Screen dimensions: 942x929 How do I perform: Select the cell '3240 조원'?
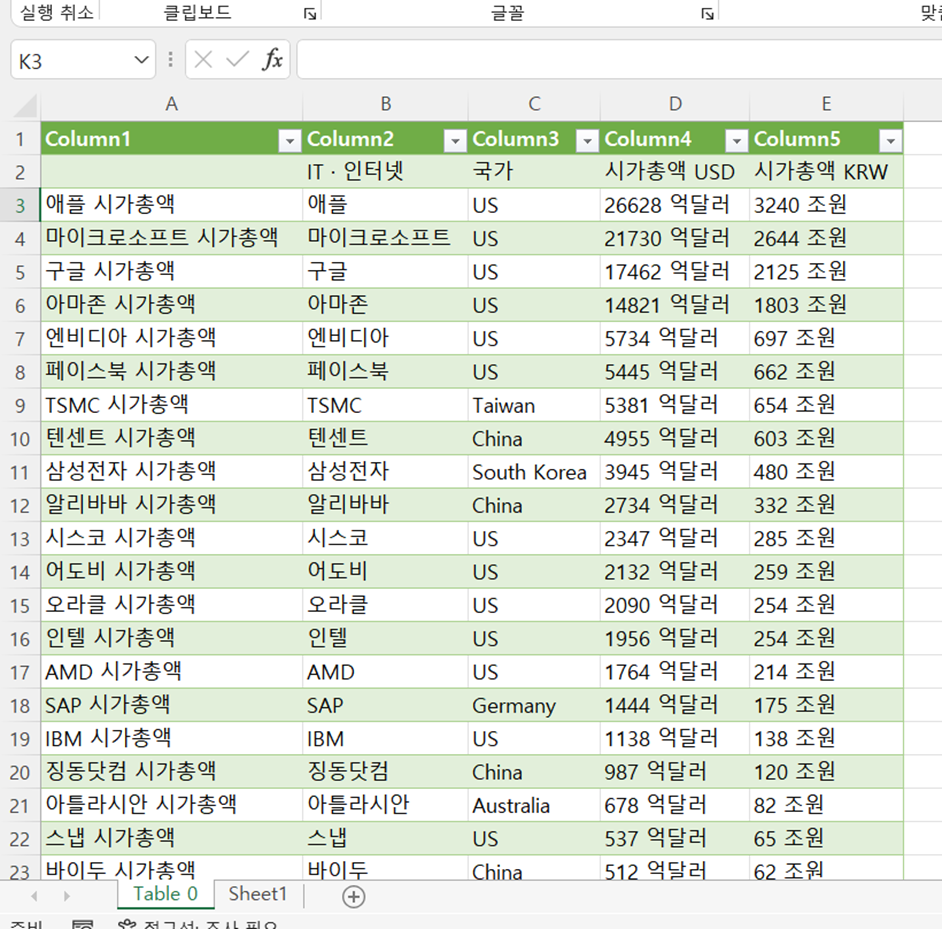827,205
